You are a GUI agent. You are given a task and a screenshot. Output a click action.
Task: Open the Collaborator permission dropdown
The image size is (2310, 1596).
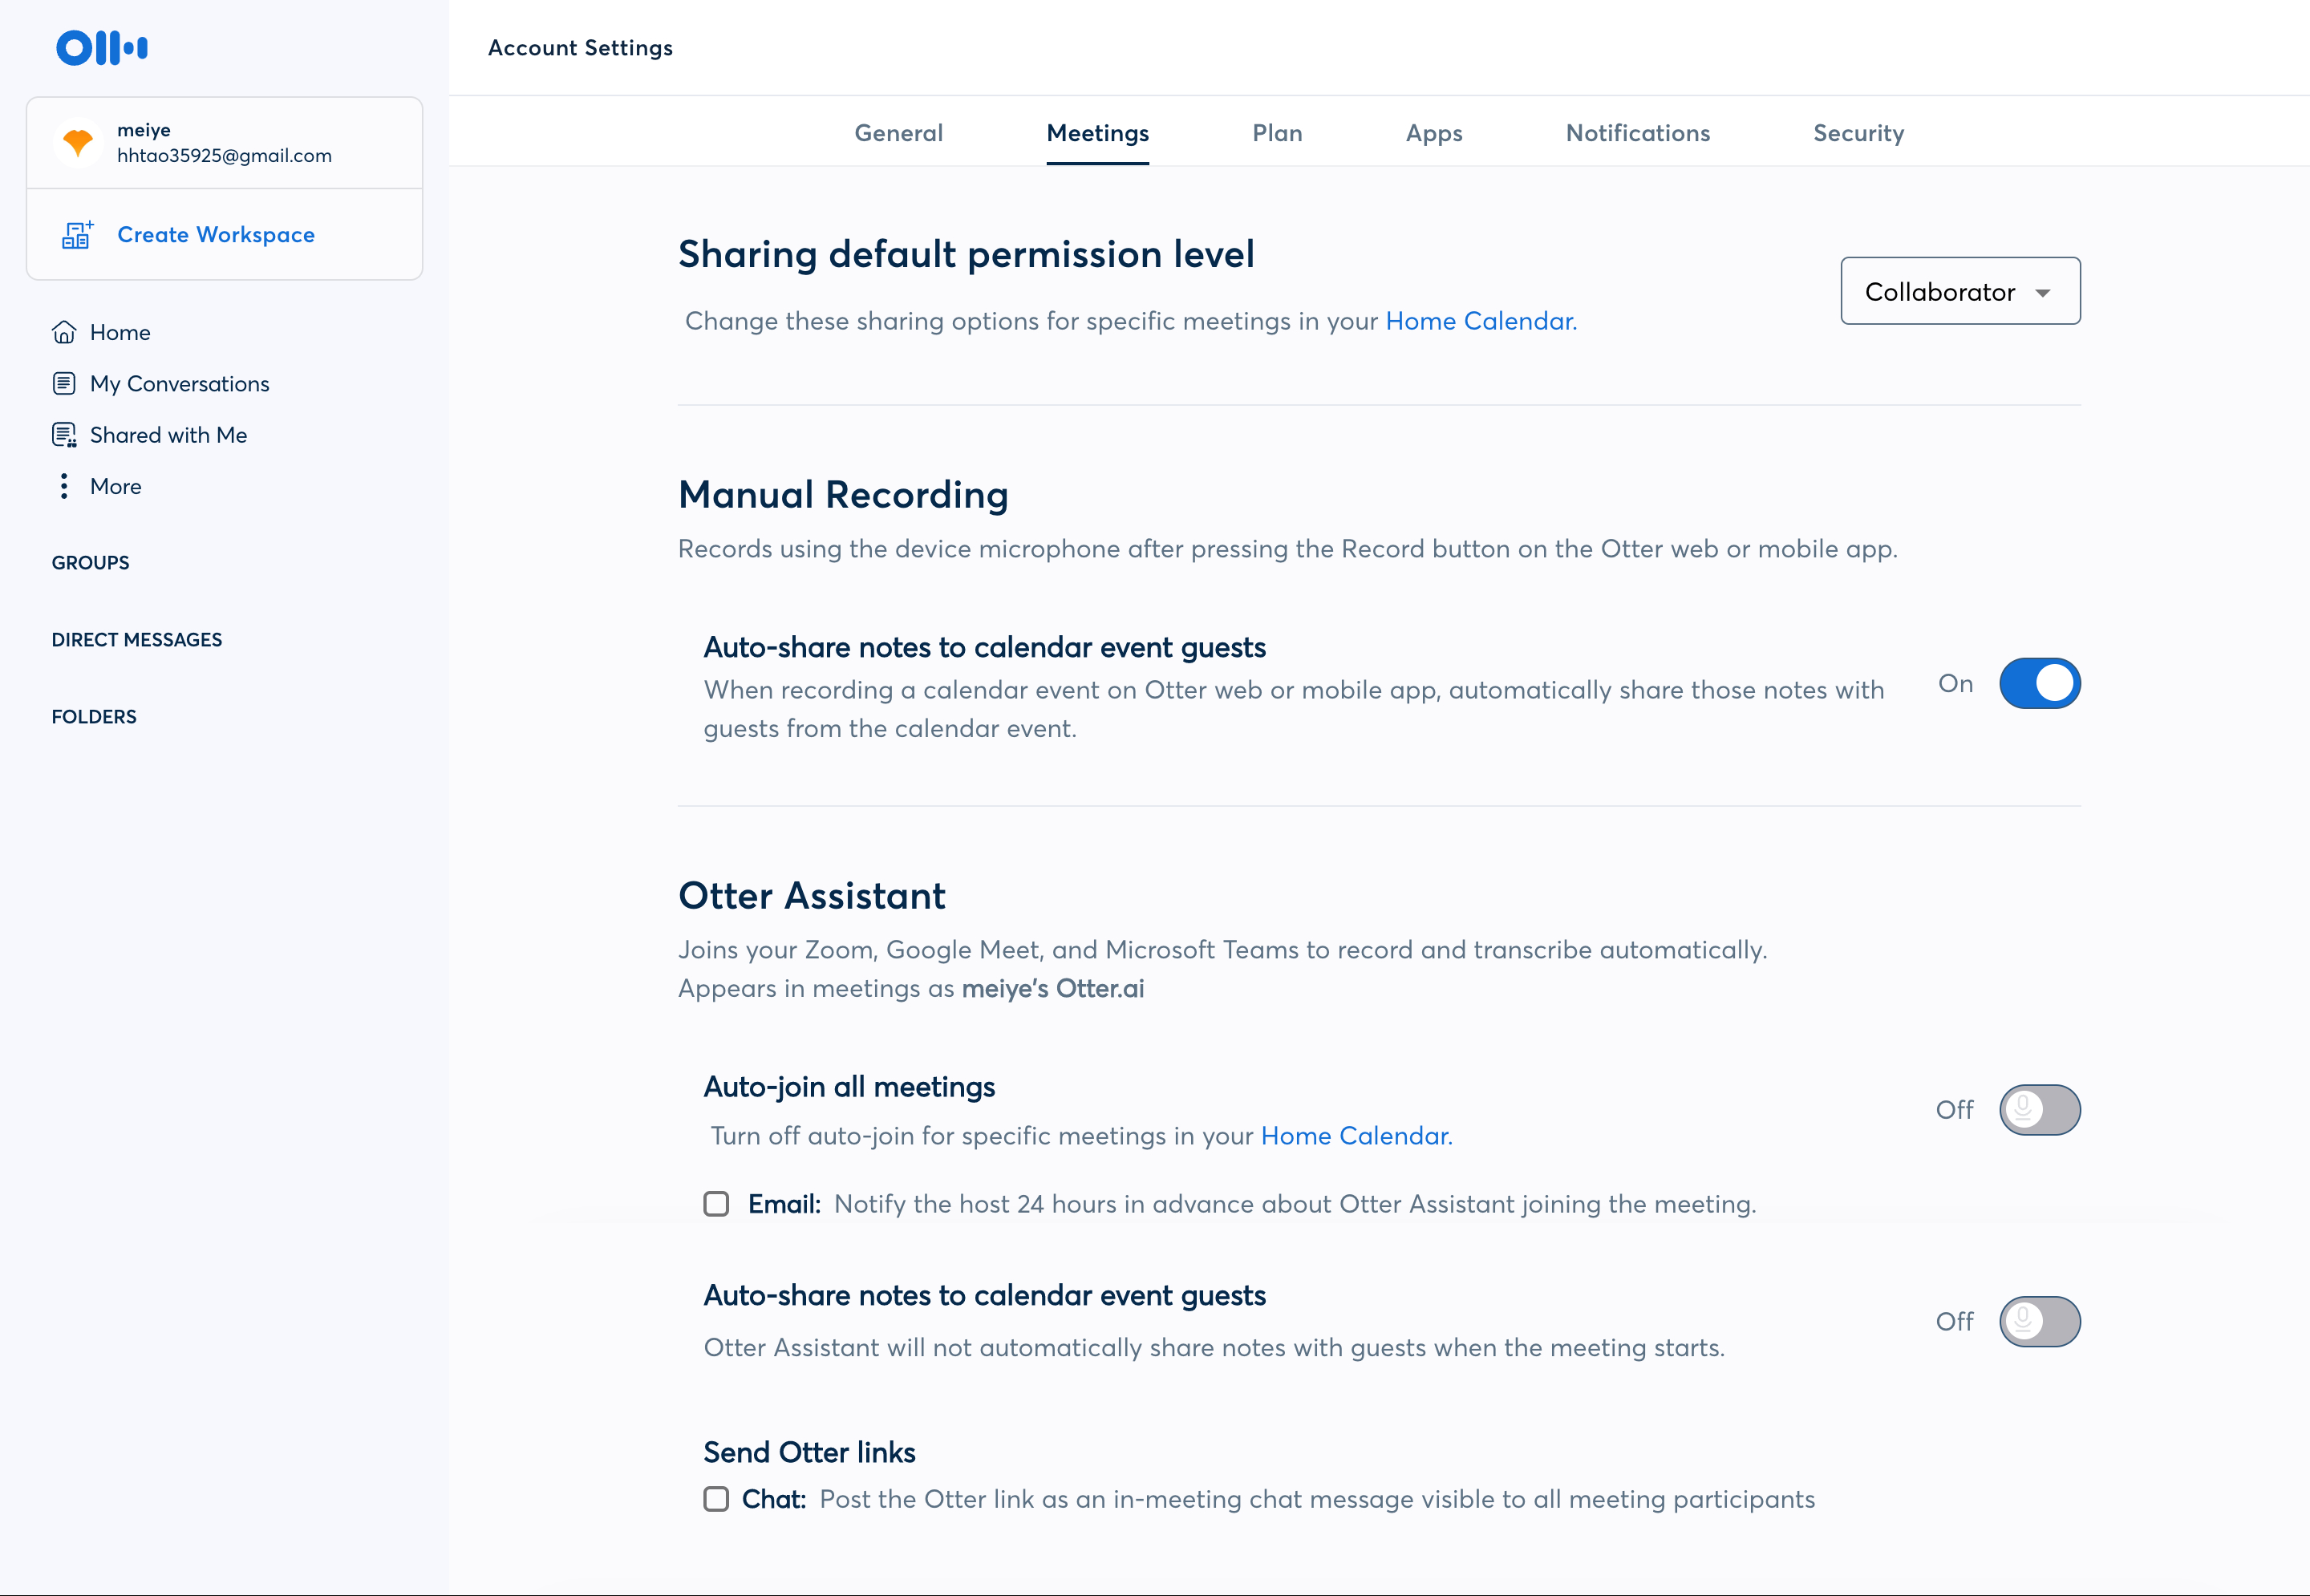(x=1960, y=291)
